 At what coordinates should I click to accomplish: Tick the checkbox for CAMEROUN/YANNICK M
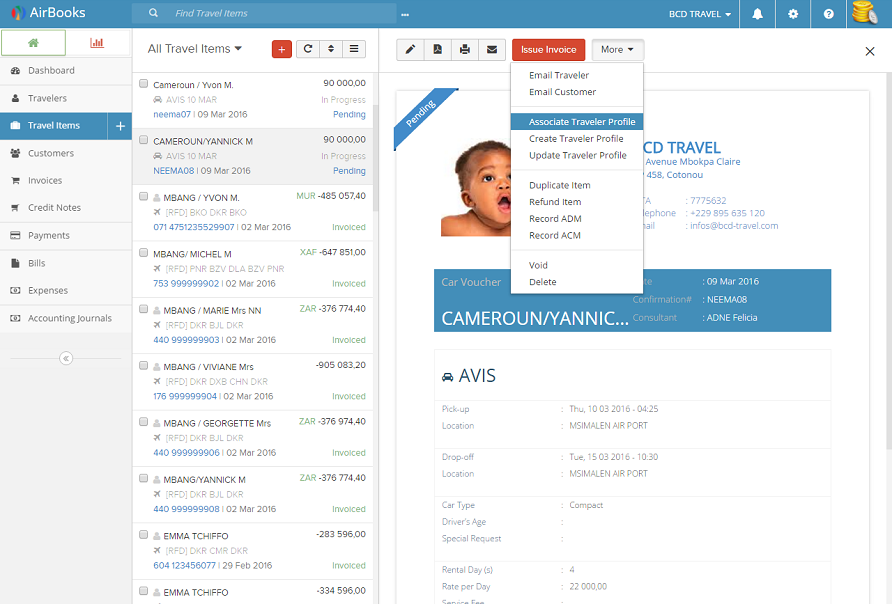coord(143,140)
